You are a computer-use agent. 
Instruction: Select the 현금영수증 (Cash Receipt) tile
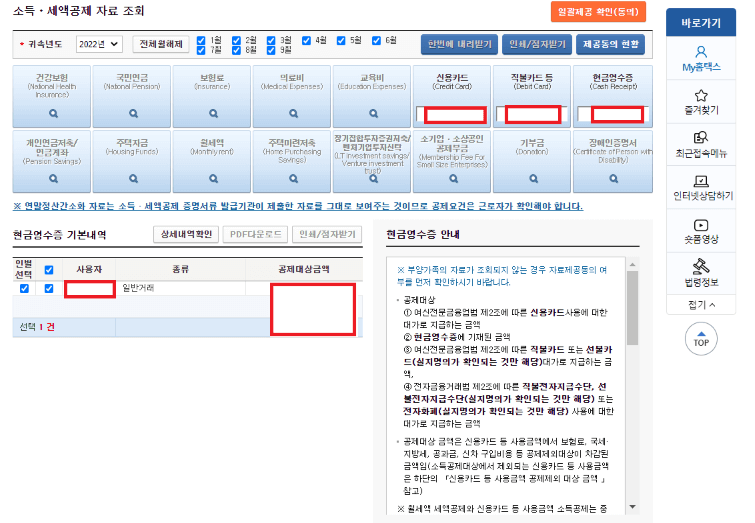612,96
